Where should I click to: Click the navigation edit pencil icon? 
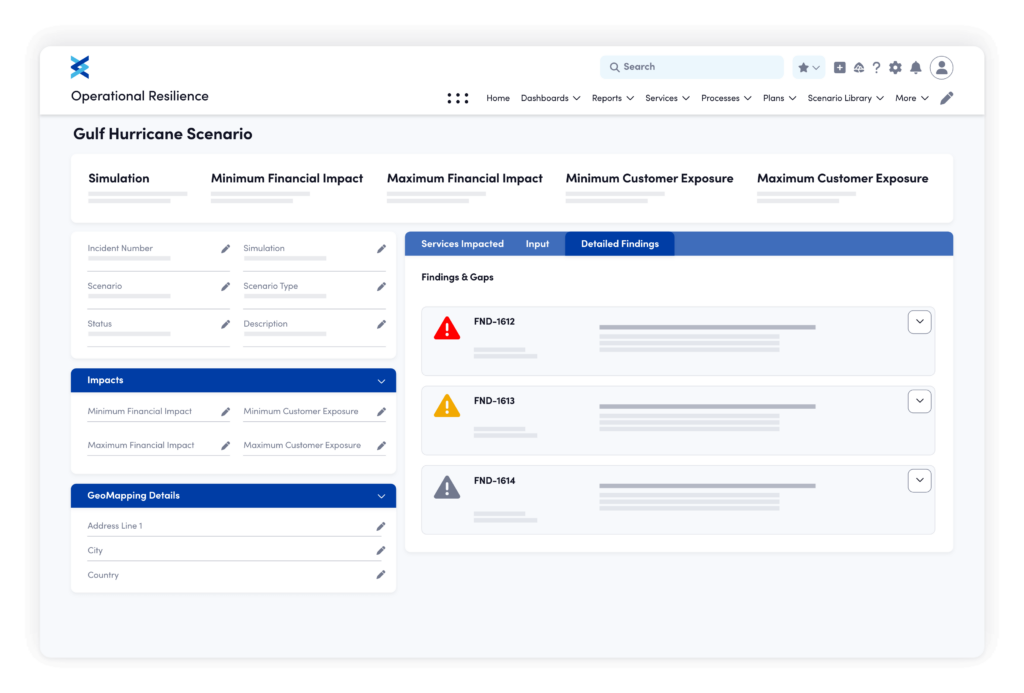[947, 97]
